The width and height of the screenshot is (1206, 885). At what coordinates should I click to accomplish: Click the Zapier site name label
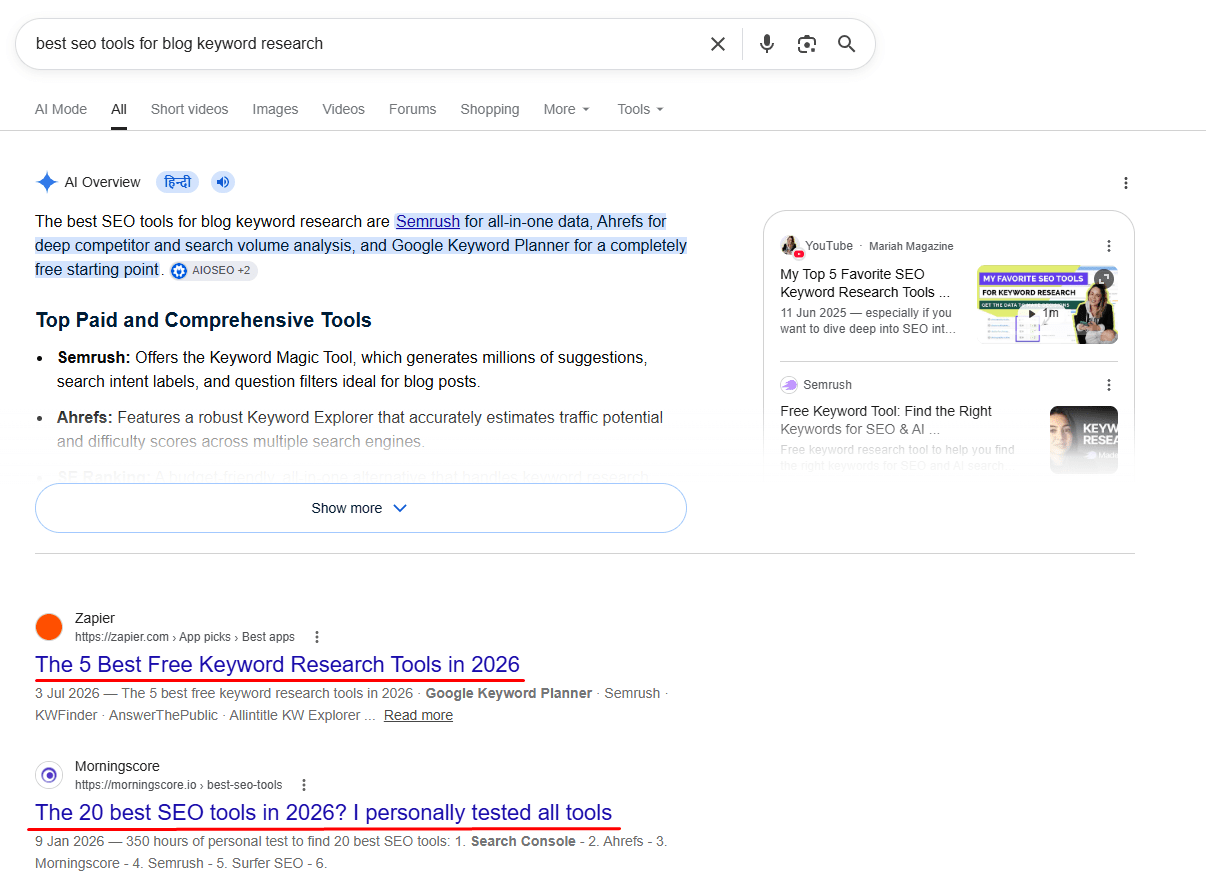coord(95,618)
